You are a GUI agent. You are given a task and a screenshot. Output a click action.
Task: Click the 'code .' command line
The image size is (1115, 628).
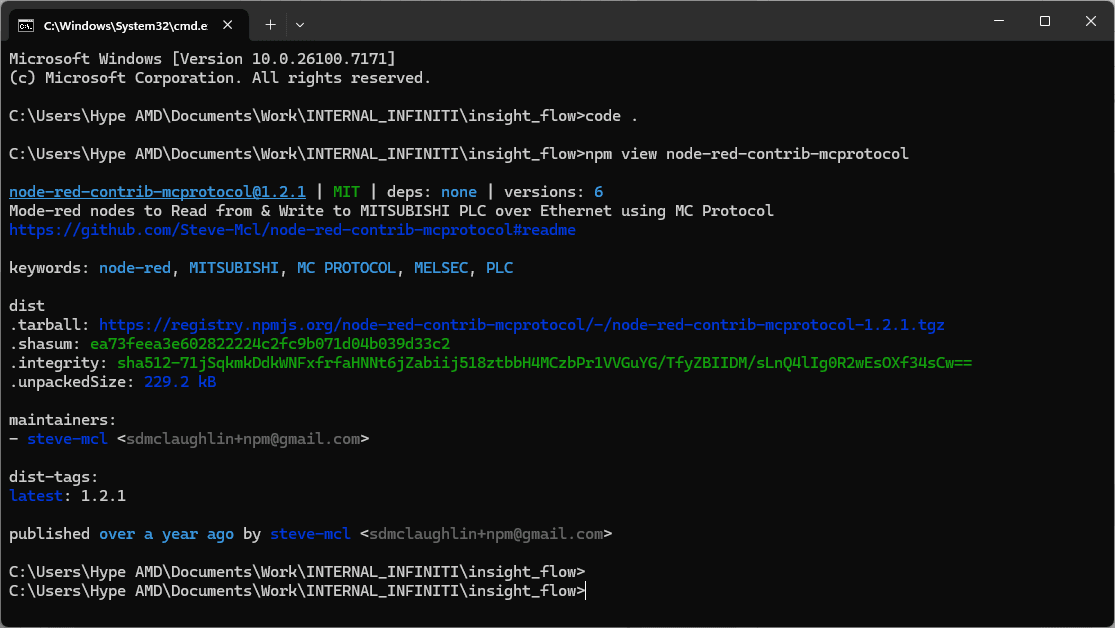324,116
